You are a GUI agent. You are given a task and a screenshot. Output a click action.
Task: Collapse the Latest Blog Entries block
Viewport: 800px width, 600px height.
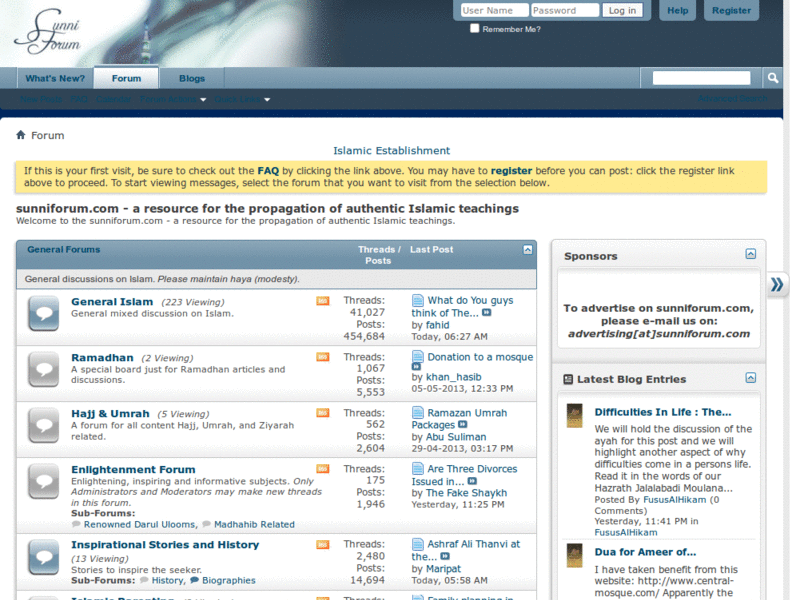[751, 378]
